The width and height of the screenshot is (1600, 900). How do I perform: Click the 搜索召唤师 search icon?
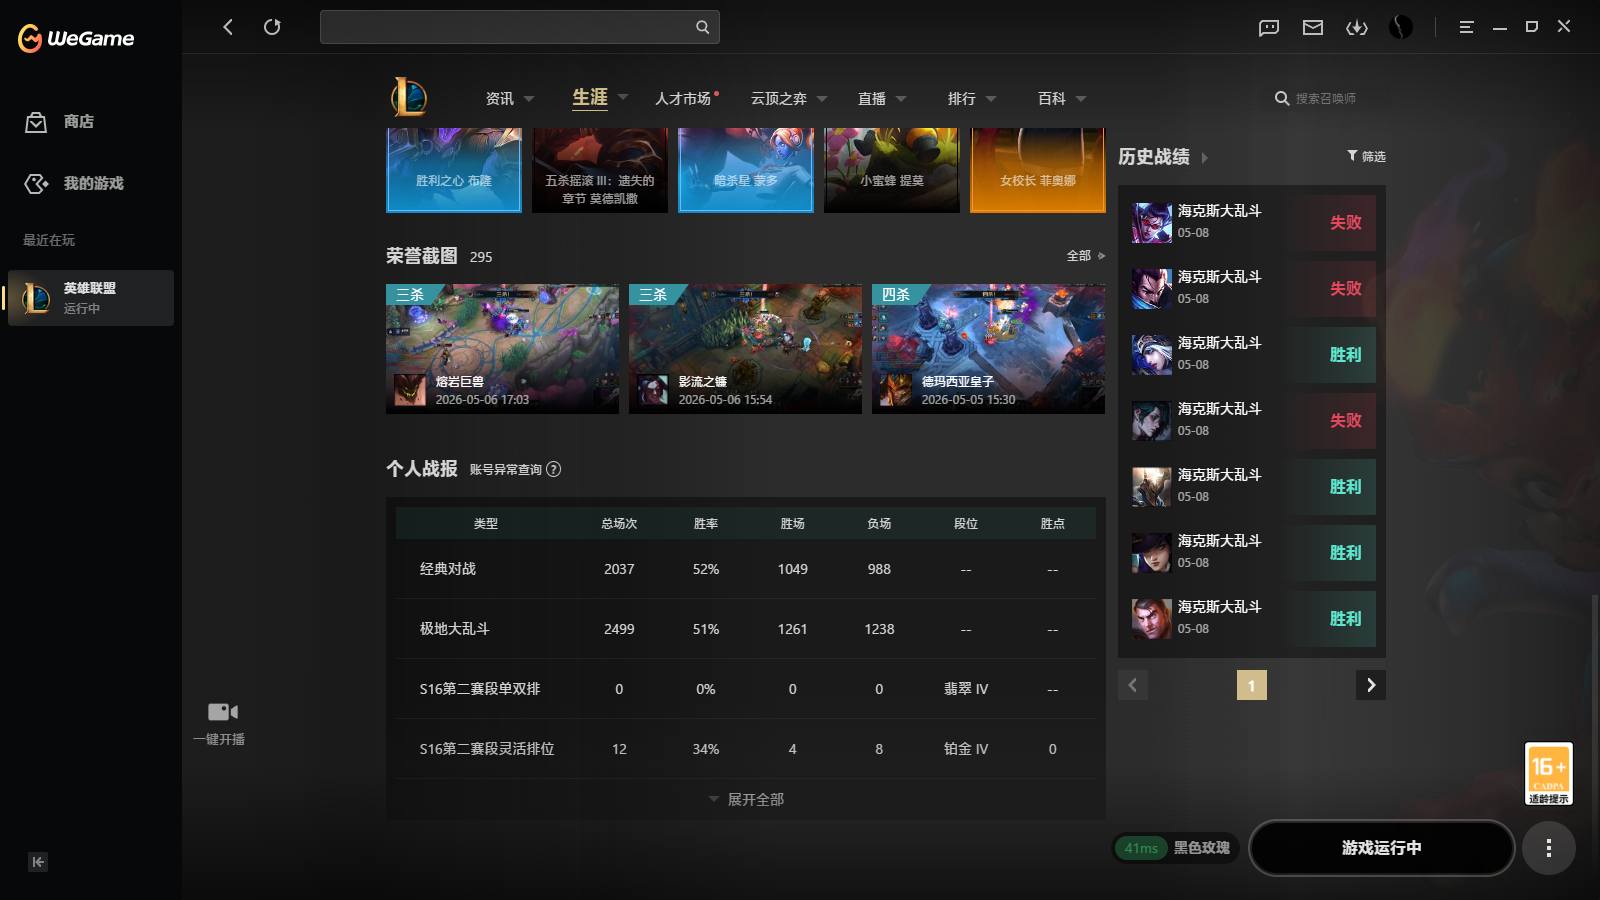coord(1282,98)
